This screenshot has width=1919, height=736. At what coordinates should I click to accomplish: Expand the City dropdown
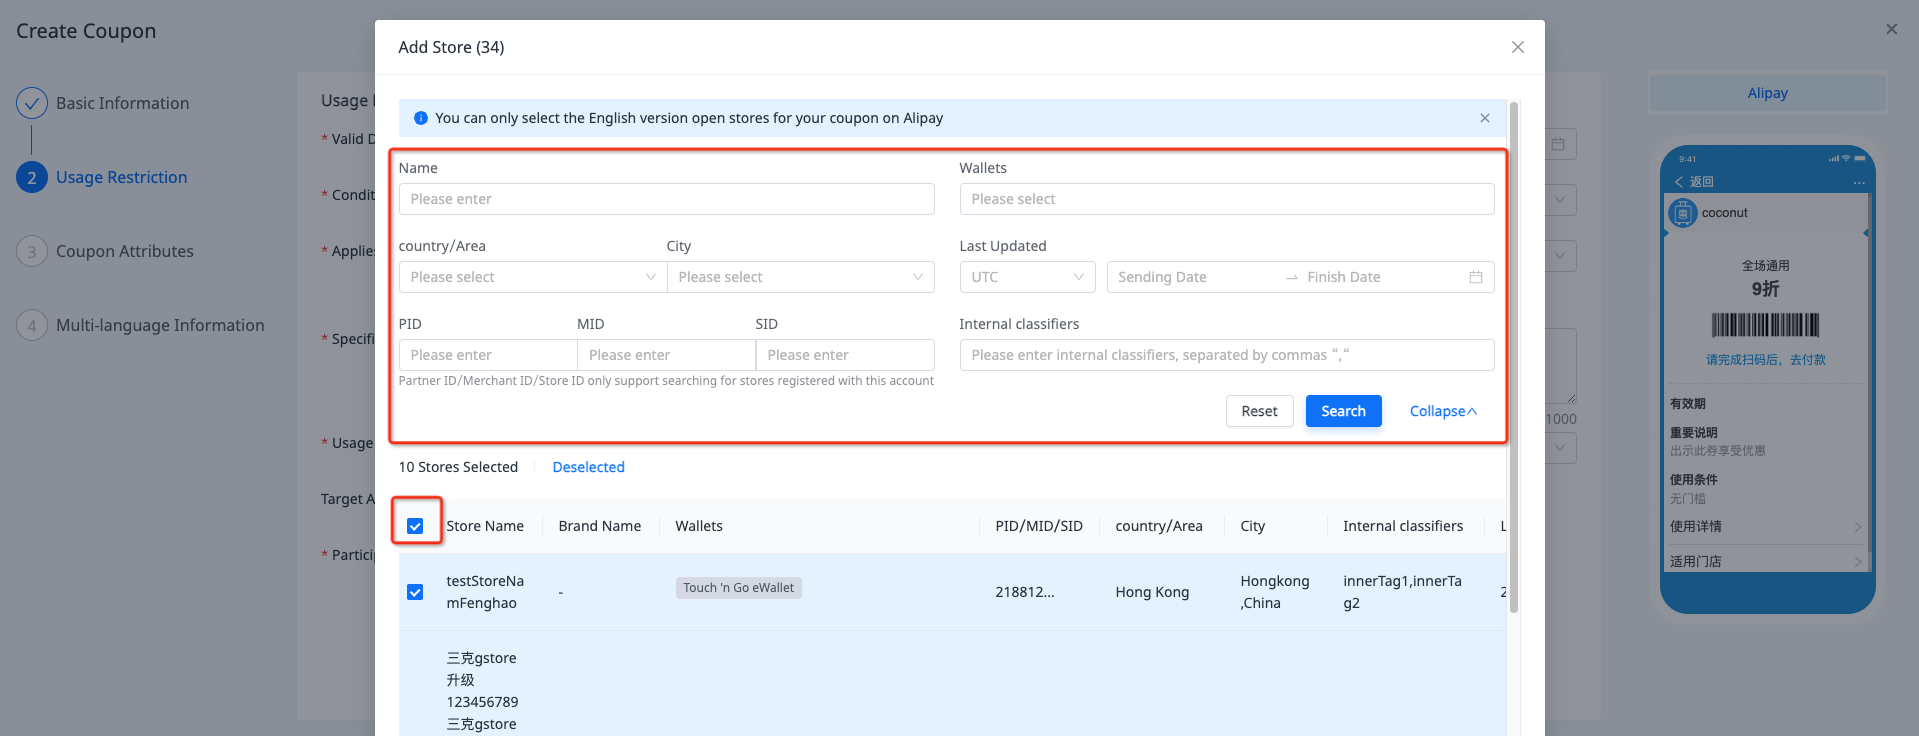click(800, 277)
